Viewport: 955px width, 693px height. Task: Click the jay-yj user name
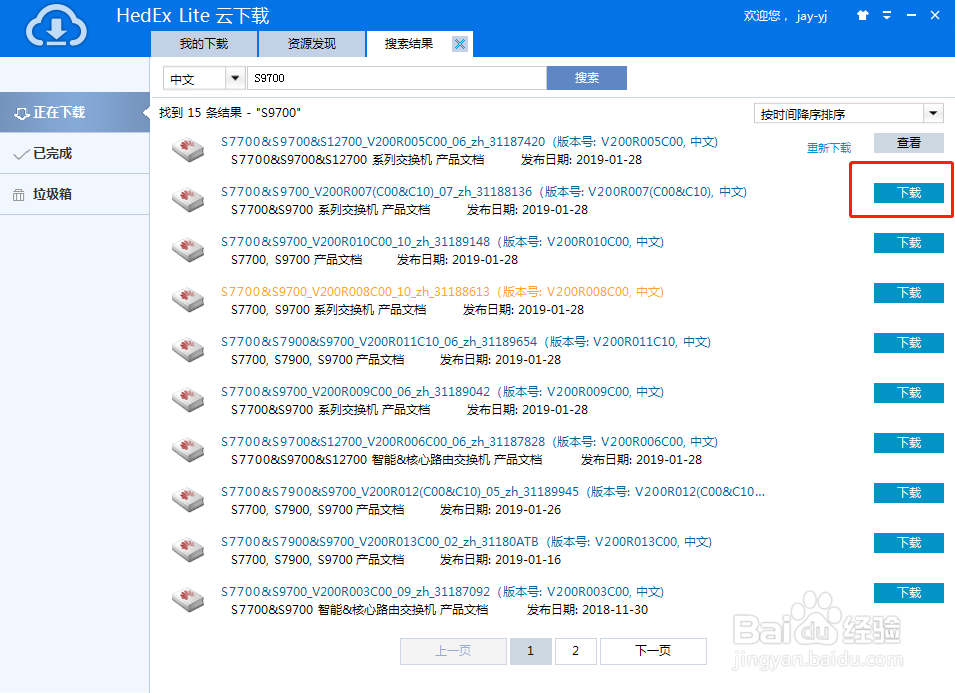[x=812, y=16]
